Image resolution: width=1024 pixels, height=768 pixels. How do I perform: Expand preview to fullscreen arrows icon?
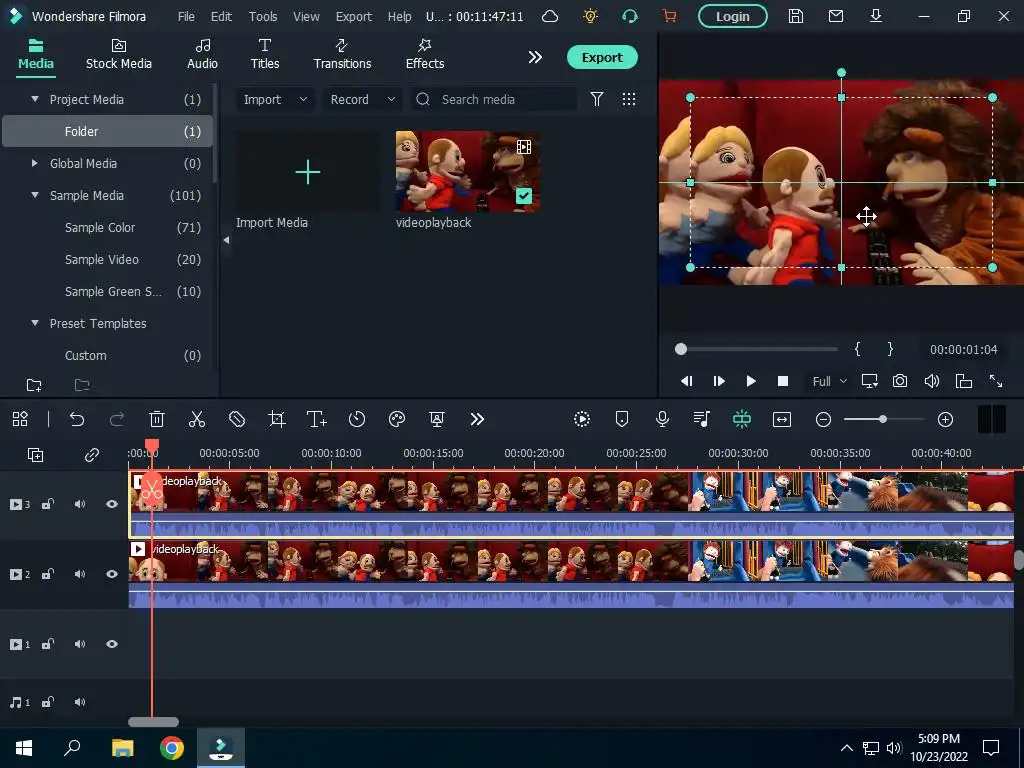(x=996, y=381)
